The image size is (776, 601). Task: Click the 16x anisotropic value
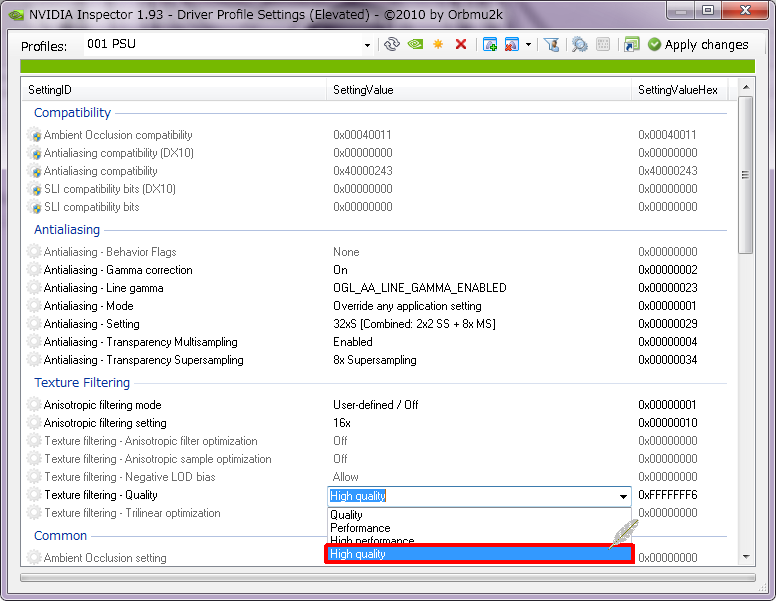tap(341, 423)
